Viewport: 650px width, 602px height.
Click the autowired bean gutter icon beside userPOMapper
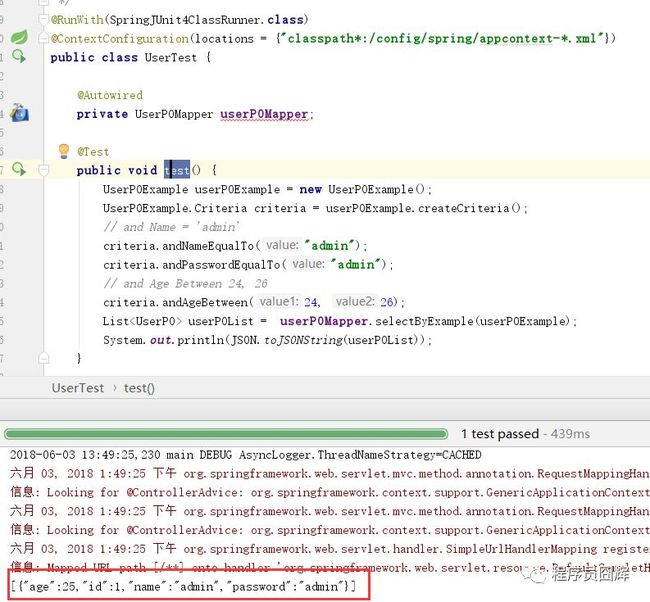[19, 112]
